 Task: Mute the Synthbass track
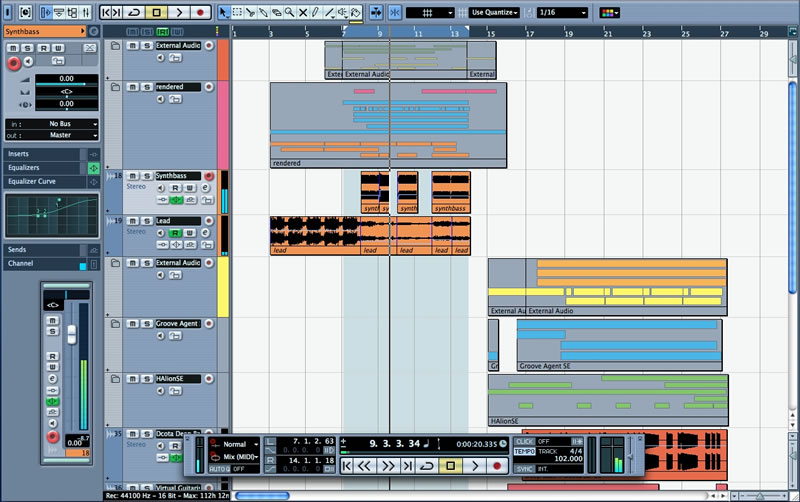(x=132, y=176)
